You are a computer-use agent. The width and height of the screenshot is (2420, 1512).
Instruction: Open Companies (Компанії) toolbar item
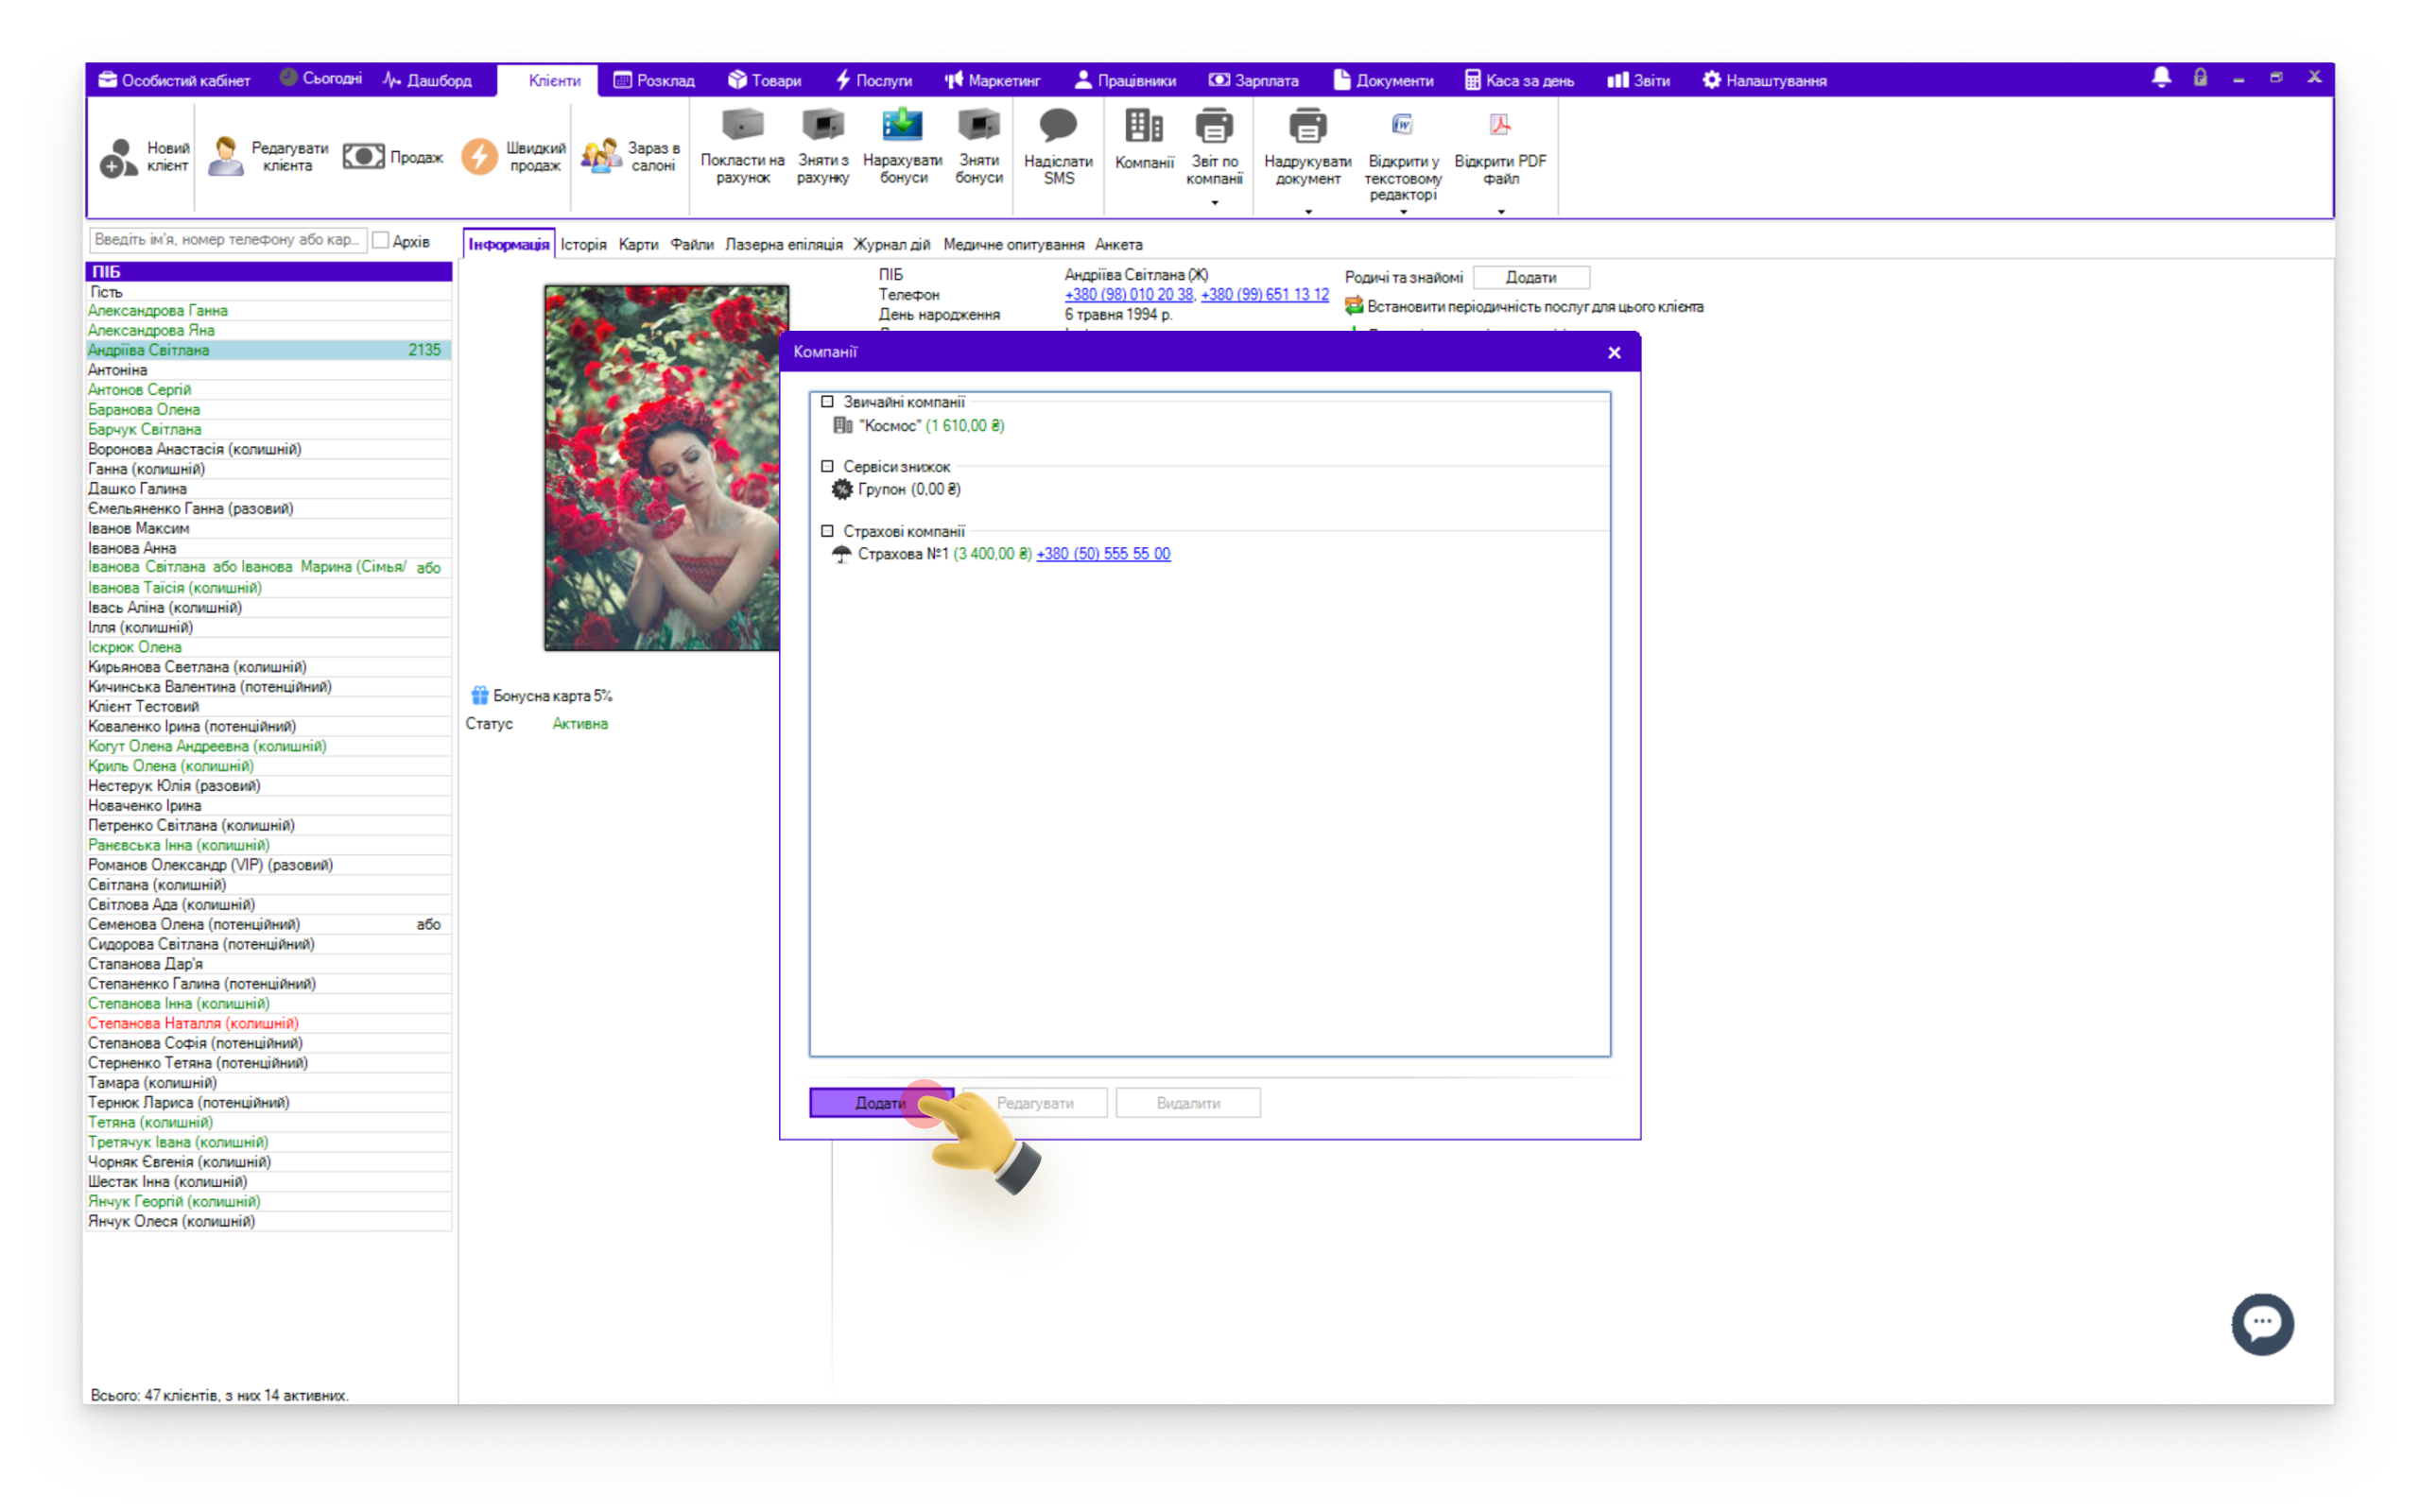click(x=1144, y=140)
